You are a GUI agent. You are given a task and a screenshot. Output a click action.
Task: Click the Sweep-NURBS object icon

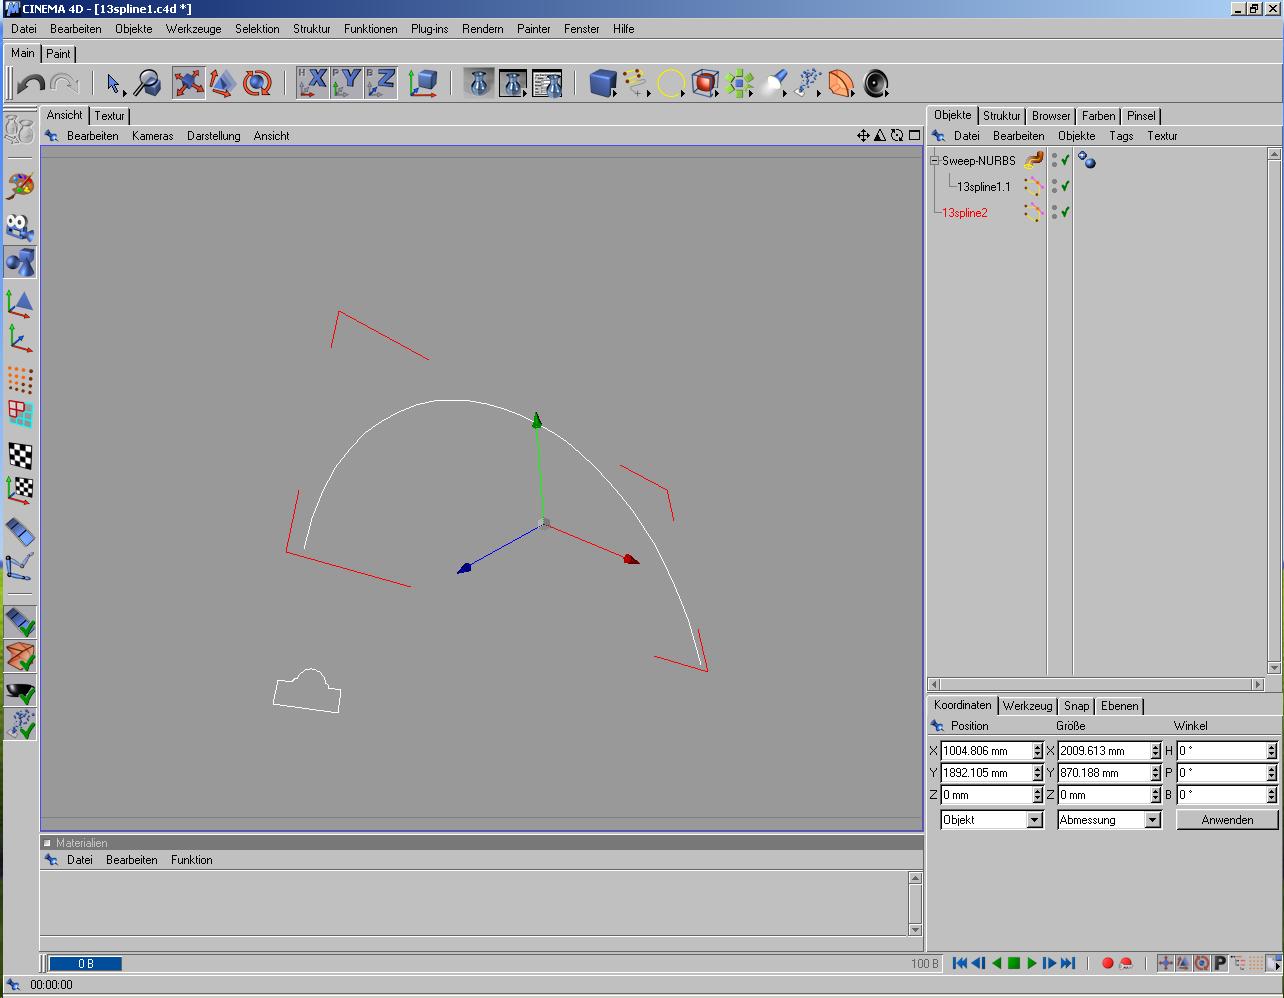[1033, 160]
